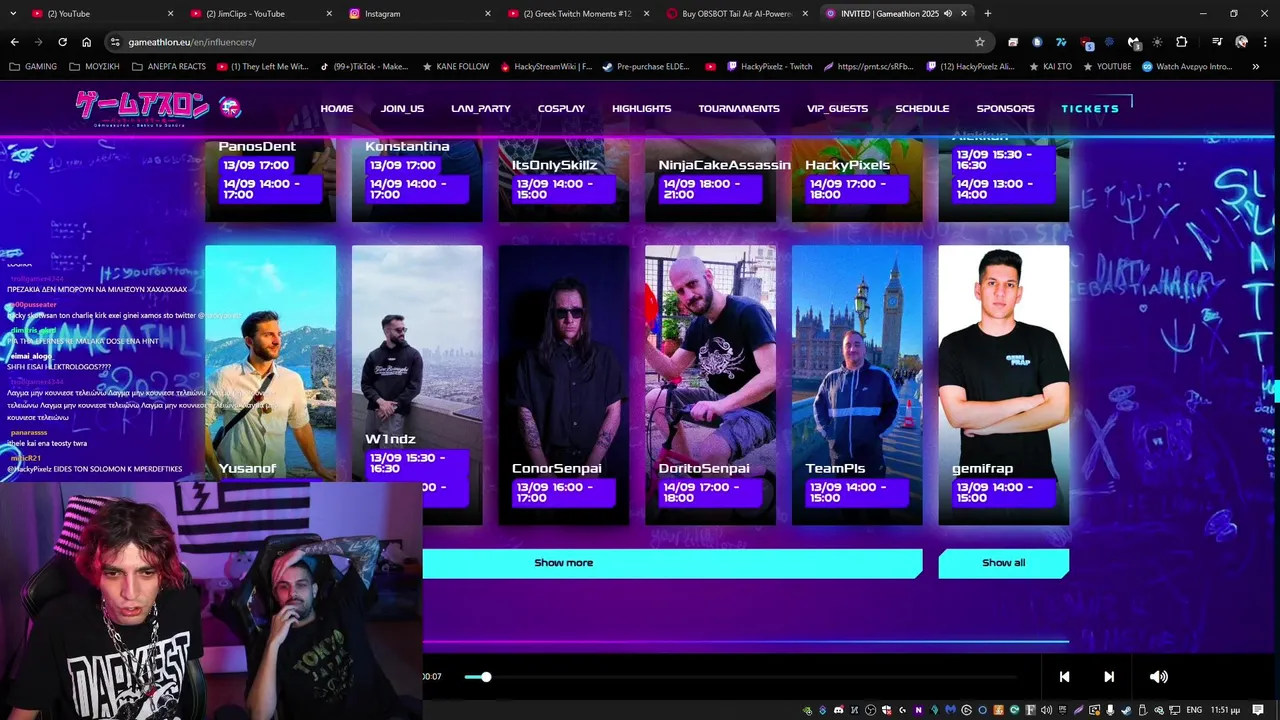Open the Extensions puzzle-piece menu

tap(1182, 42)
